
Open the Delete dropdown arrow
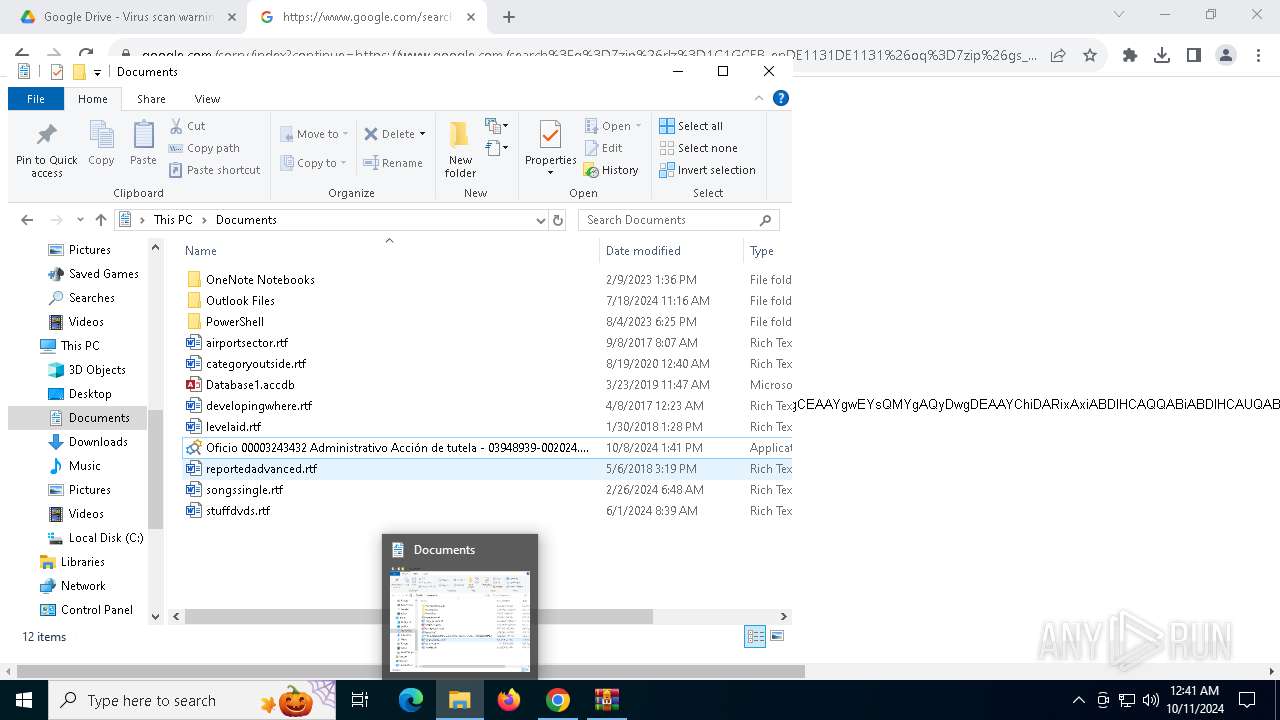click(422, 134)
